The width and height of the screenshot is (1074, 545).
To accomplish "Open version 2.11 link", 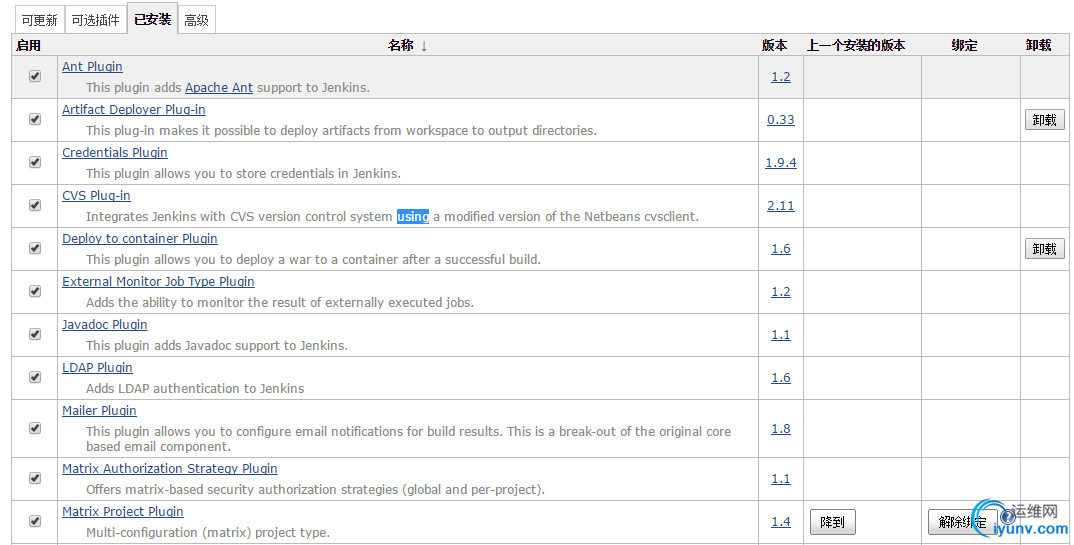I will tap(781, 205).
